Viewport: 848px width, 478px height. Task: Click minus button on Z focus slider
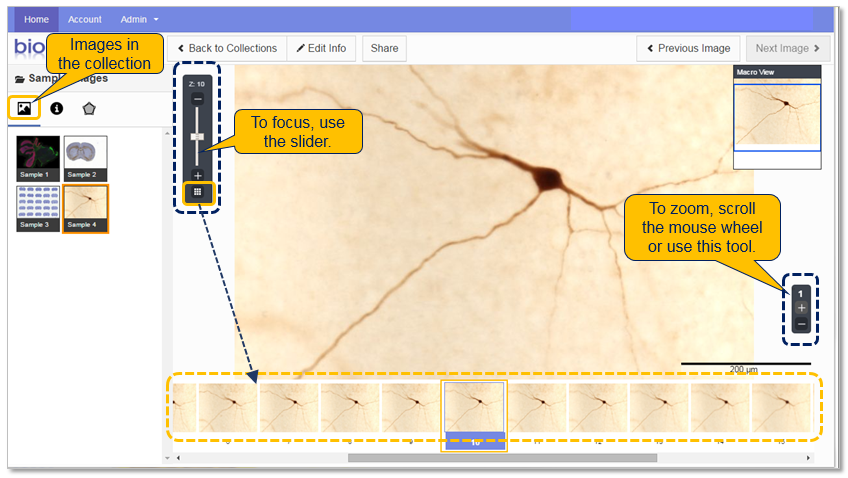click(197, 99)
